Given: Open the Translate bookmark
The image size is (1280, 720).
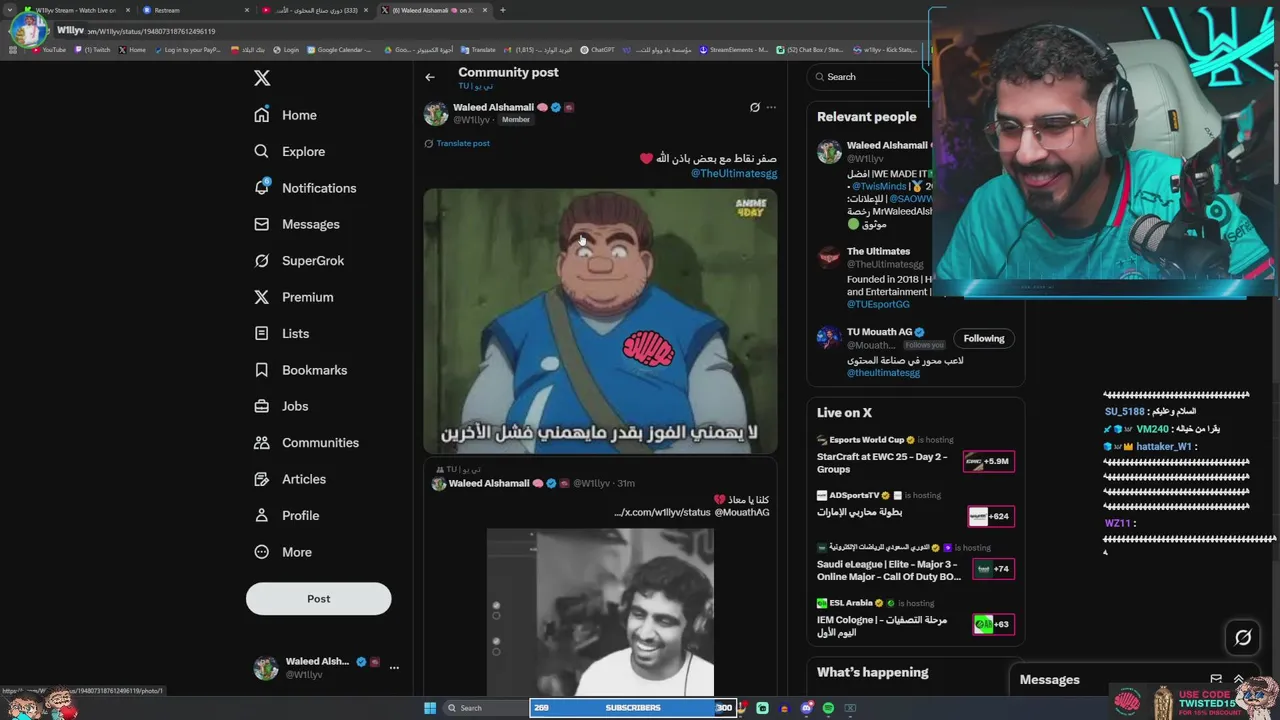Looking at the screenshot, I should point(478,50).
